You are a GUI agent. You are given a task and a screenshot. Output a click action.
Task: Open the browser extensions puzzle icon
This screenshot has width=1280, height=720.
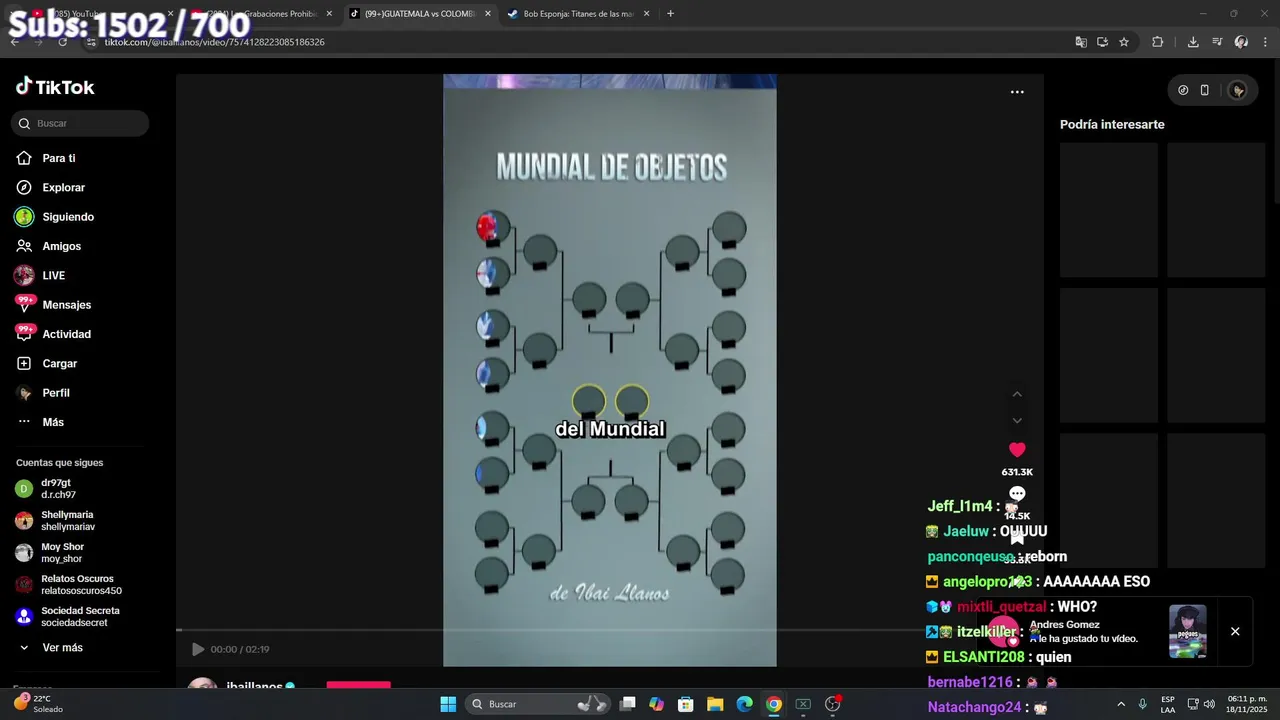1158,42
